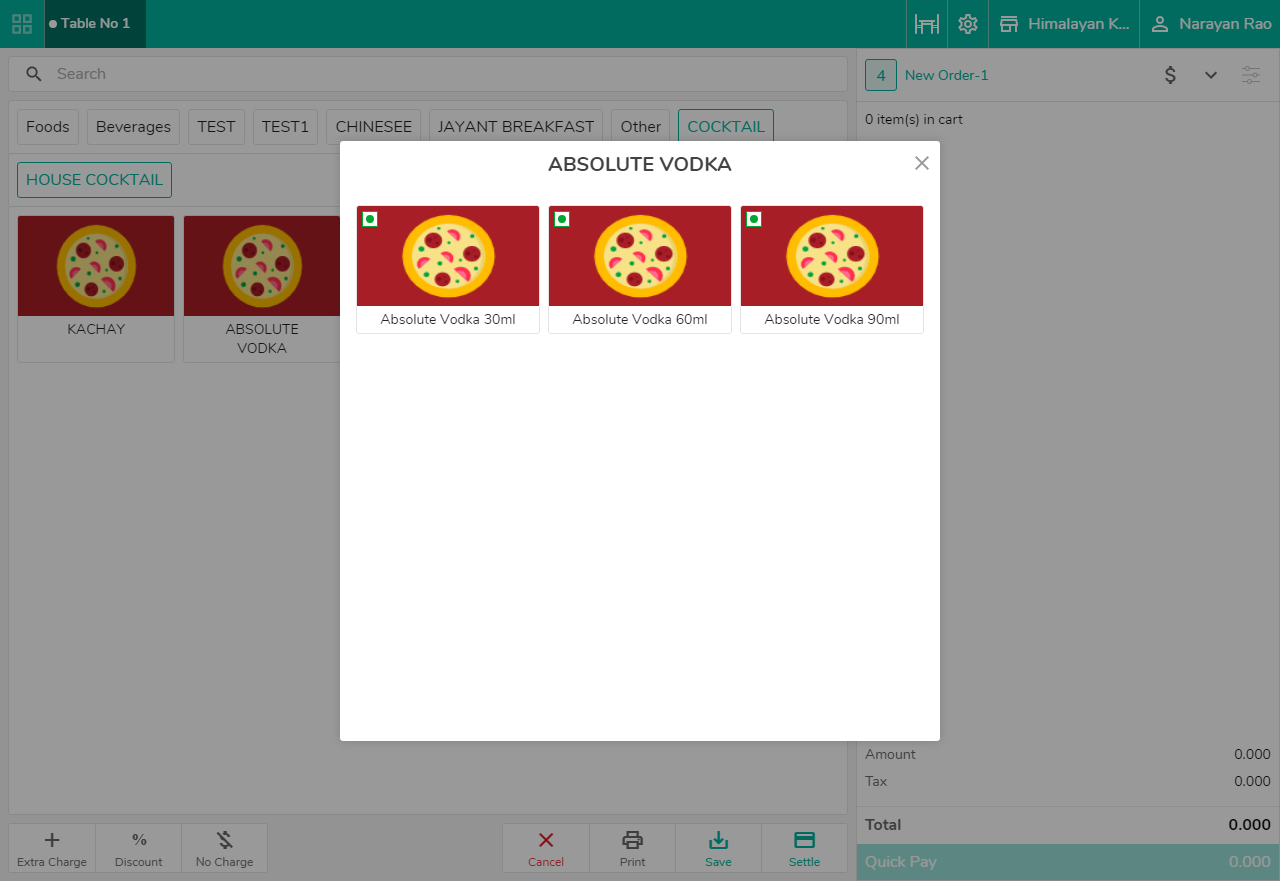Click the 0 item(s) in cart text
1280x881 pixels.
(x=914, y=120)
